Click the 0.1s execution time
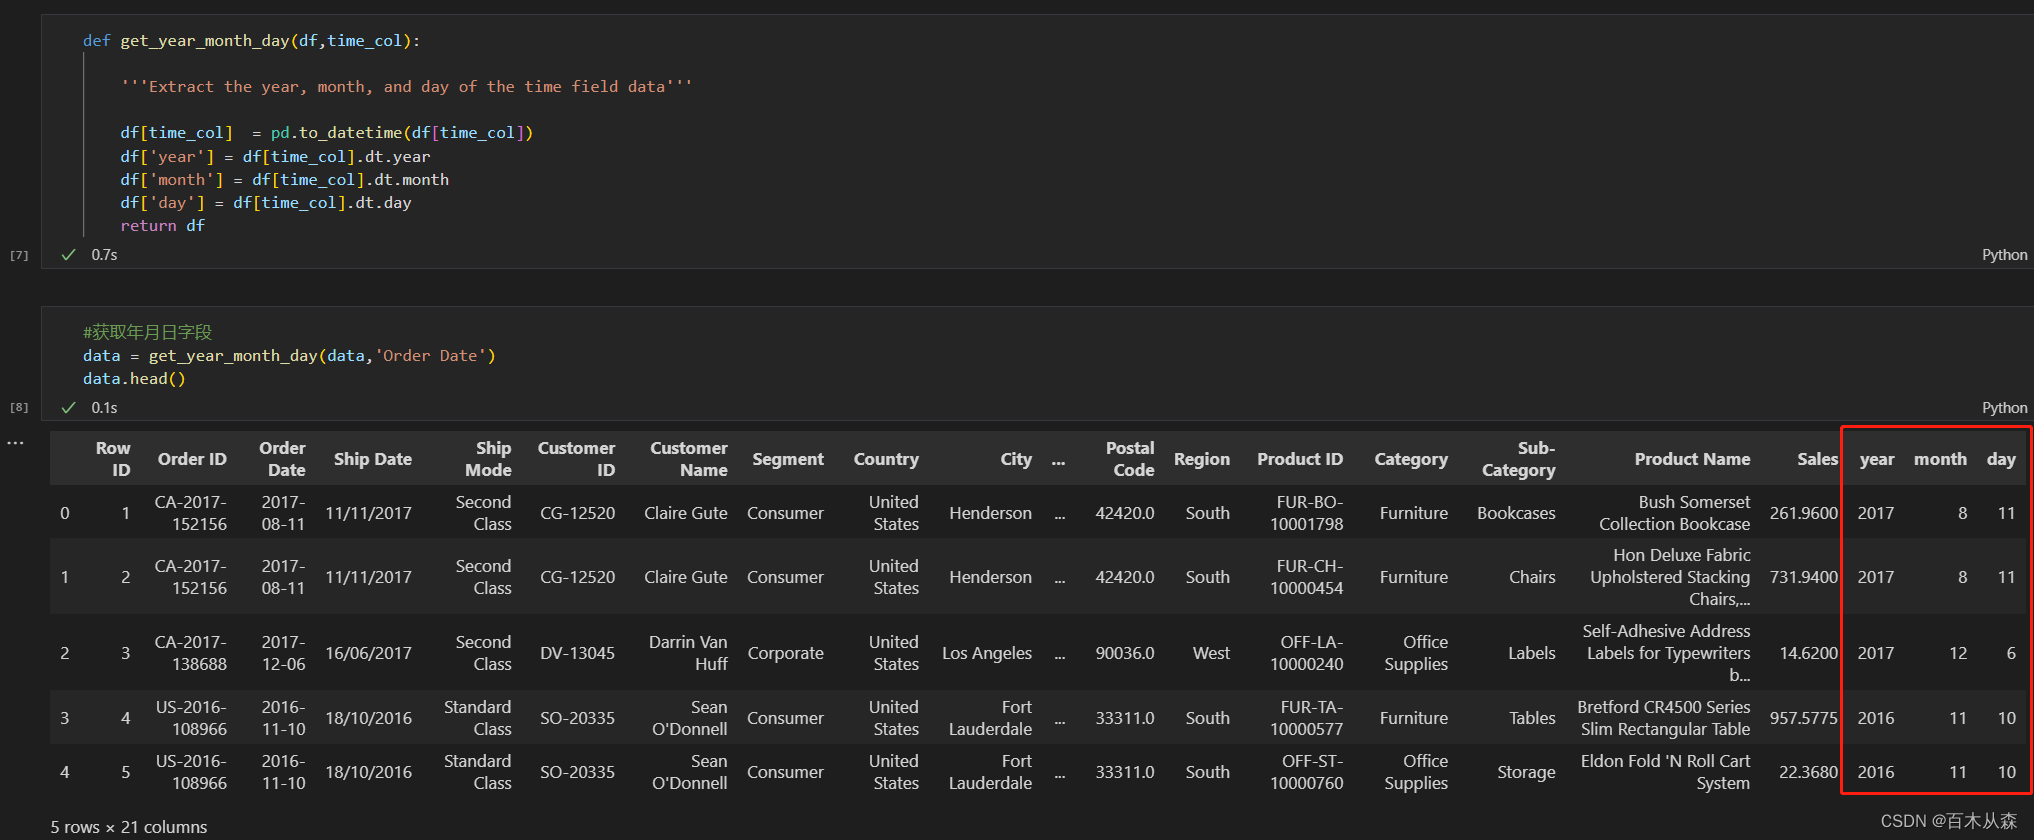Screen dimensions: 2034x840 tap(104, 408)
